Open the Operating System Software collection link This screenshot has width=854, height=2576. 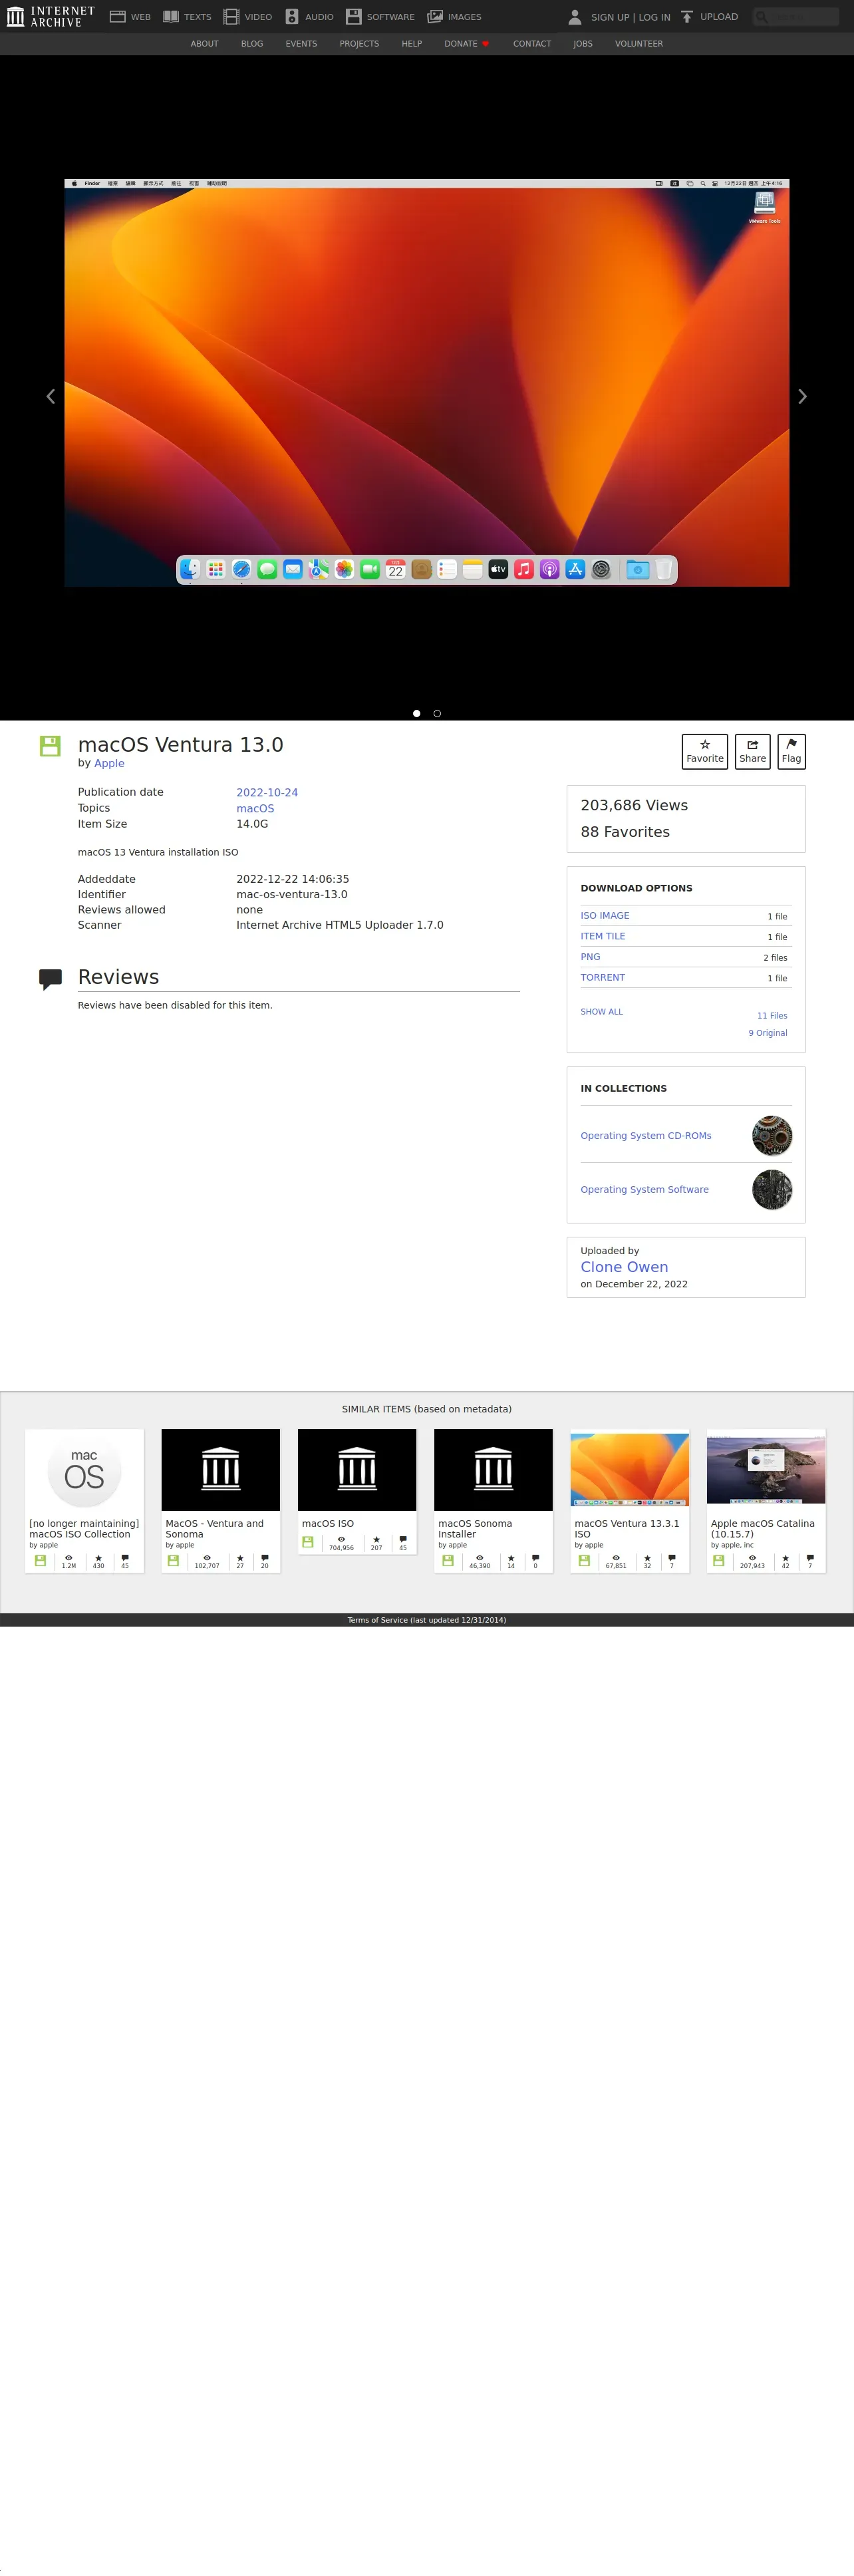(644, 1190)
